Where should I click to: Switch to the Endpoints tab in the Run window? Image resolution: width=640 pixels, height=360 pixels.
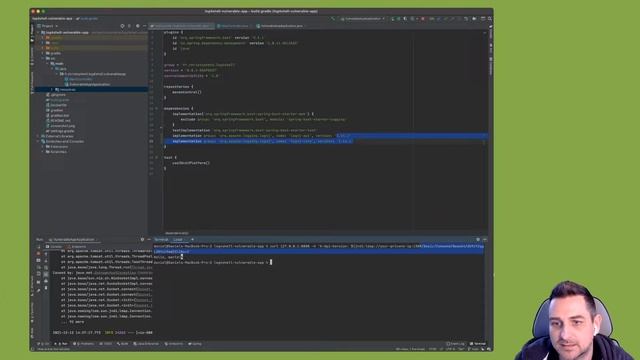click(x=77, y=247)
